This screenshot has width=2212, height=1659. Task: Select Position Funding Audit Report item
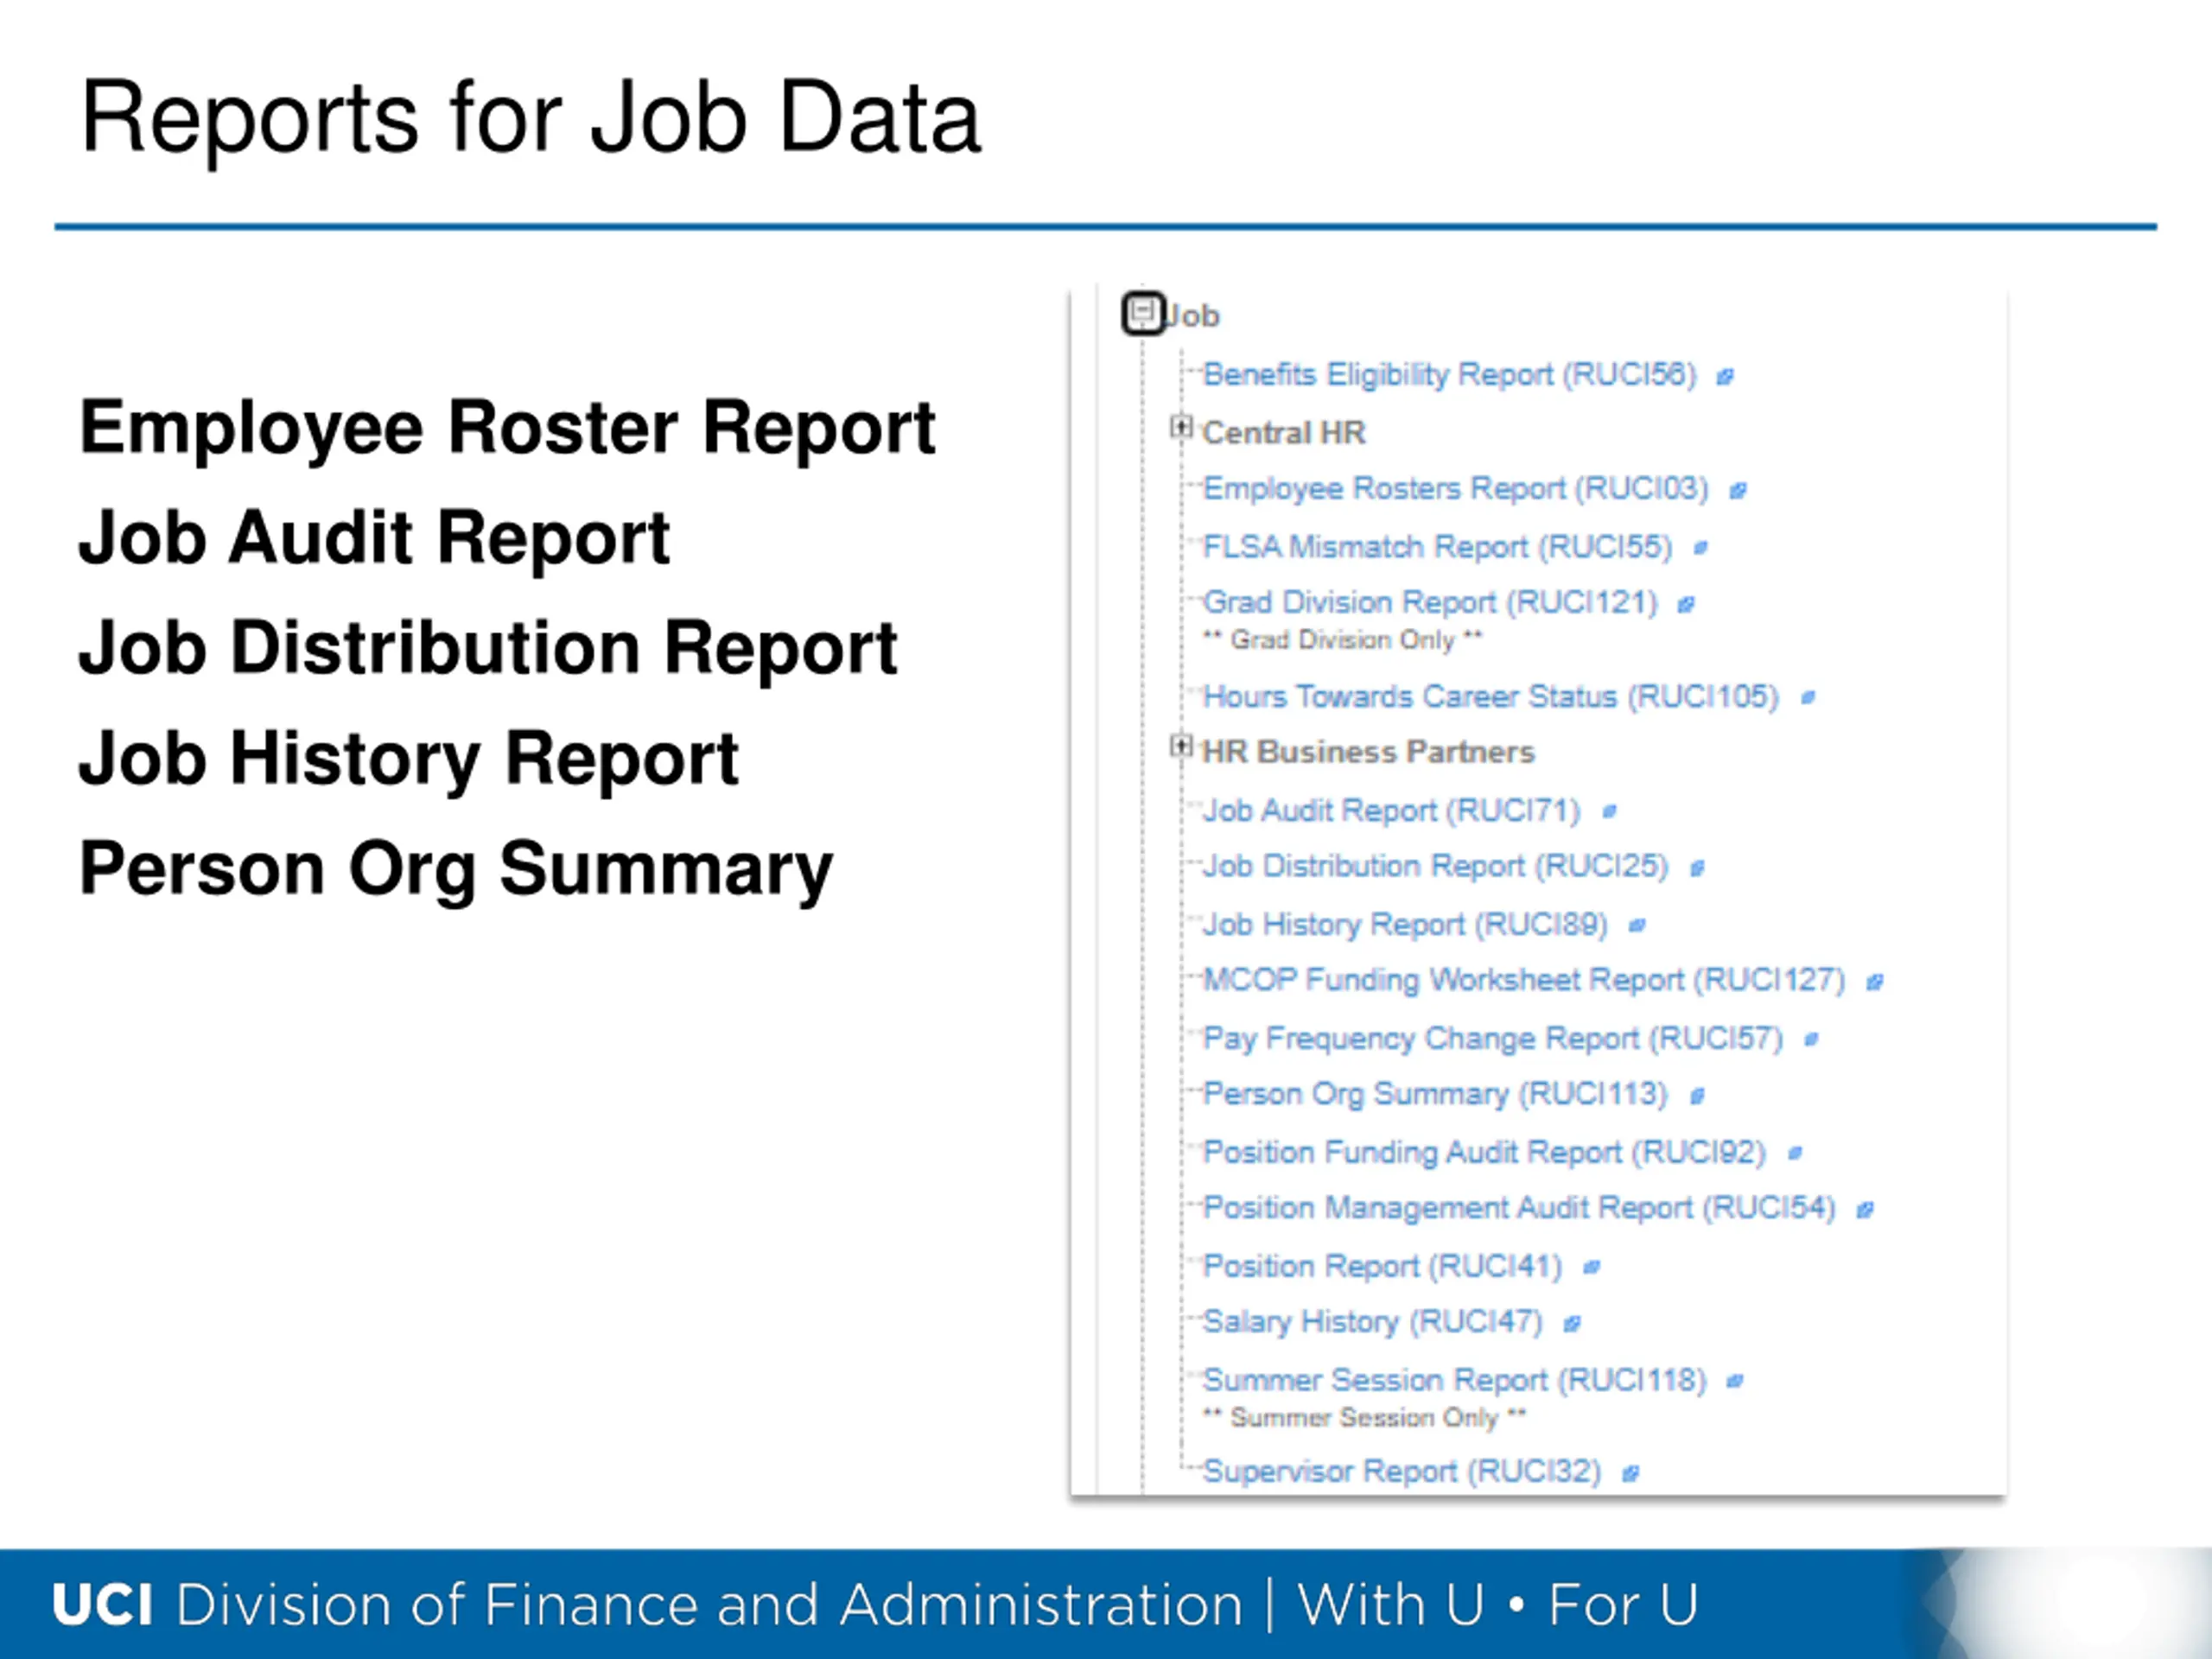click(1484, 1152)
